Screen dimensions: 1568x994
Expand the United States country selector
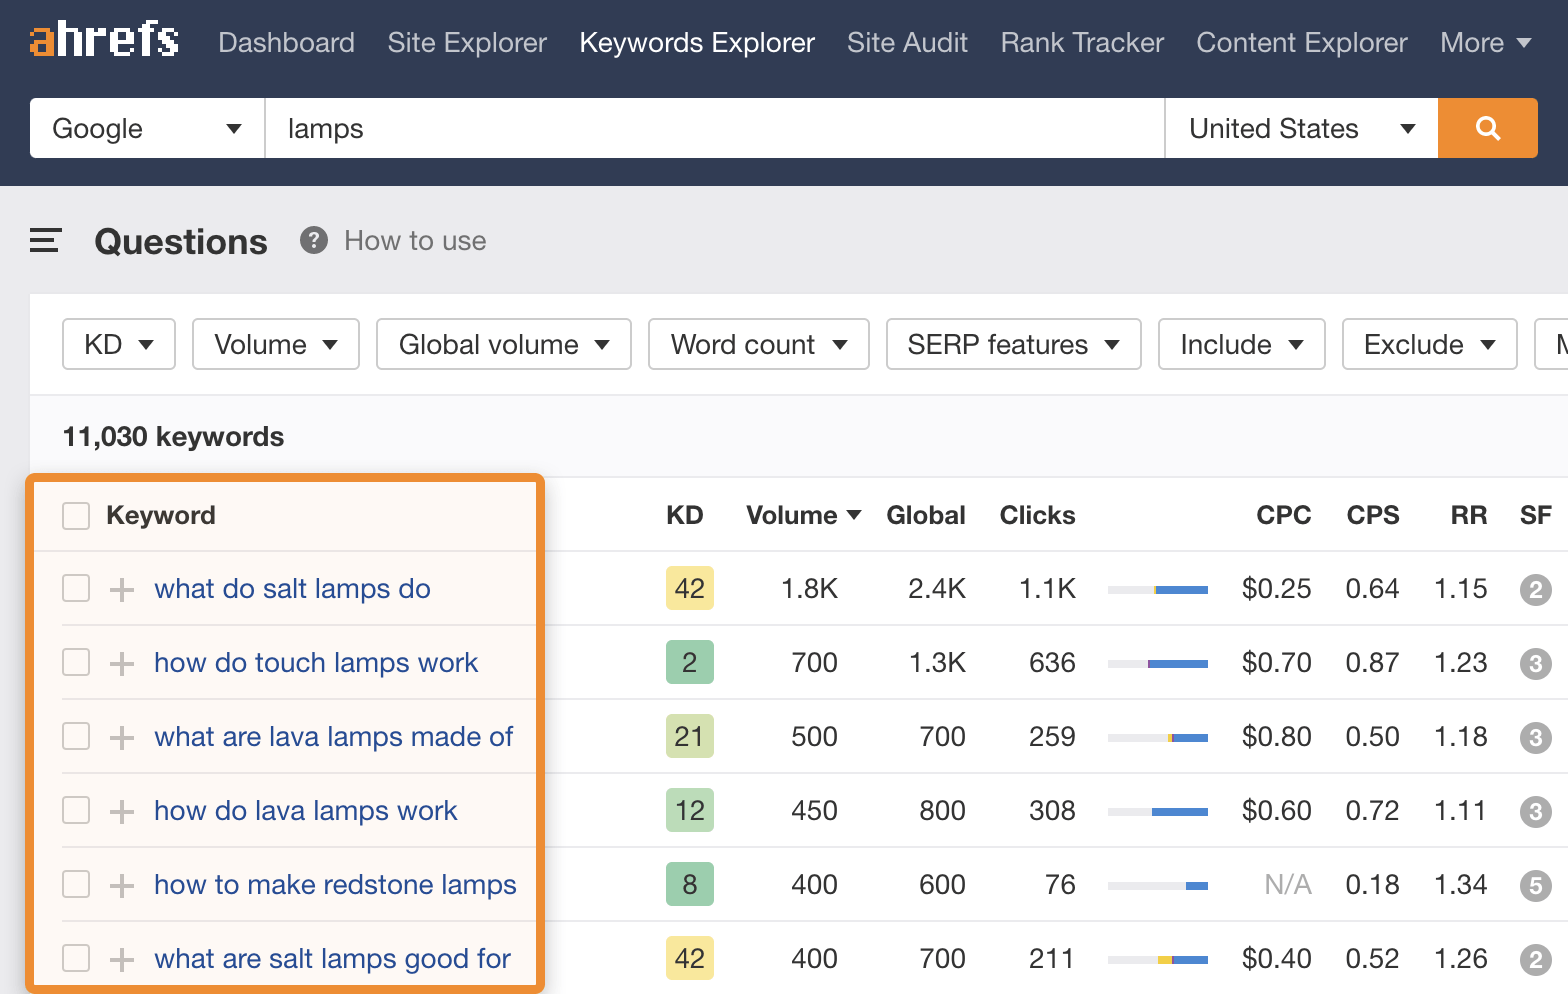(1301, 128)
